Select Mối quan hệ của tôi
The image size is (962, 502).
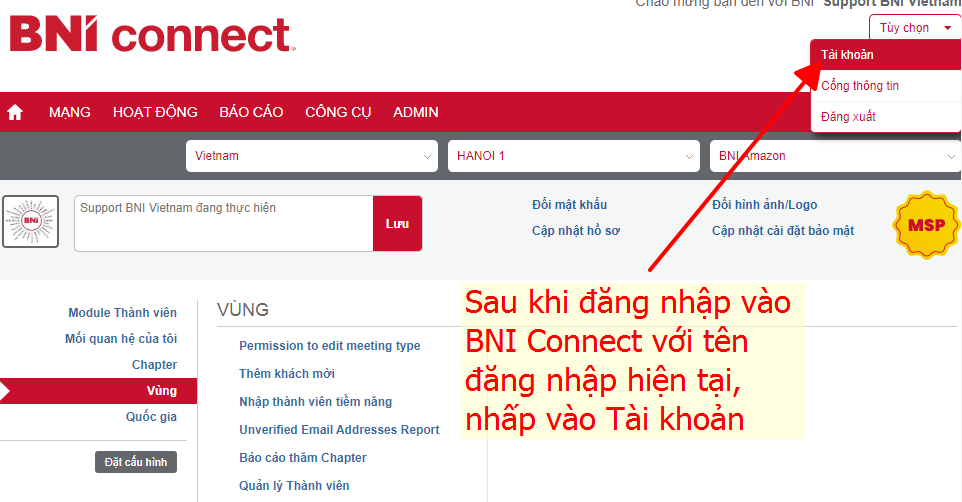[121, 339]
